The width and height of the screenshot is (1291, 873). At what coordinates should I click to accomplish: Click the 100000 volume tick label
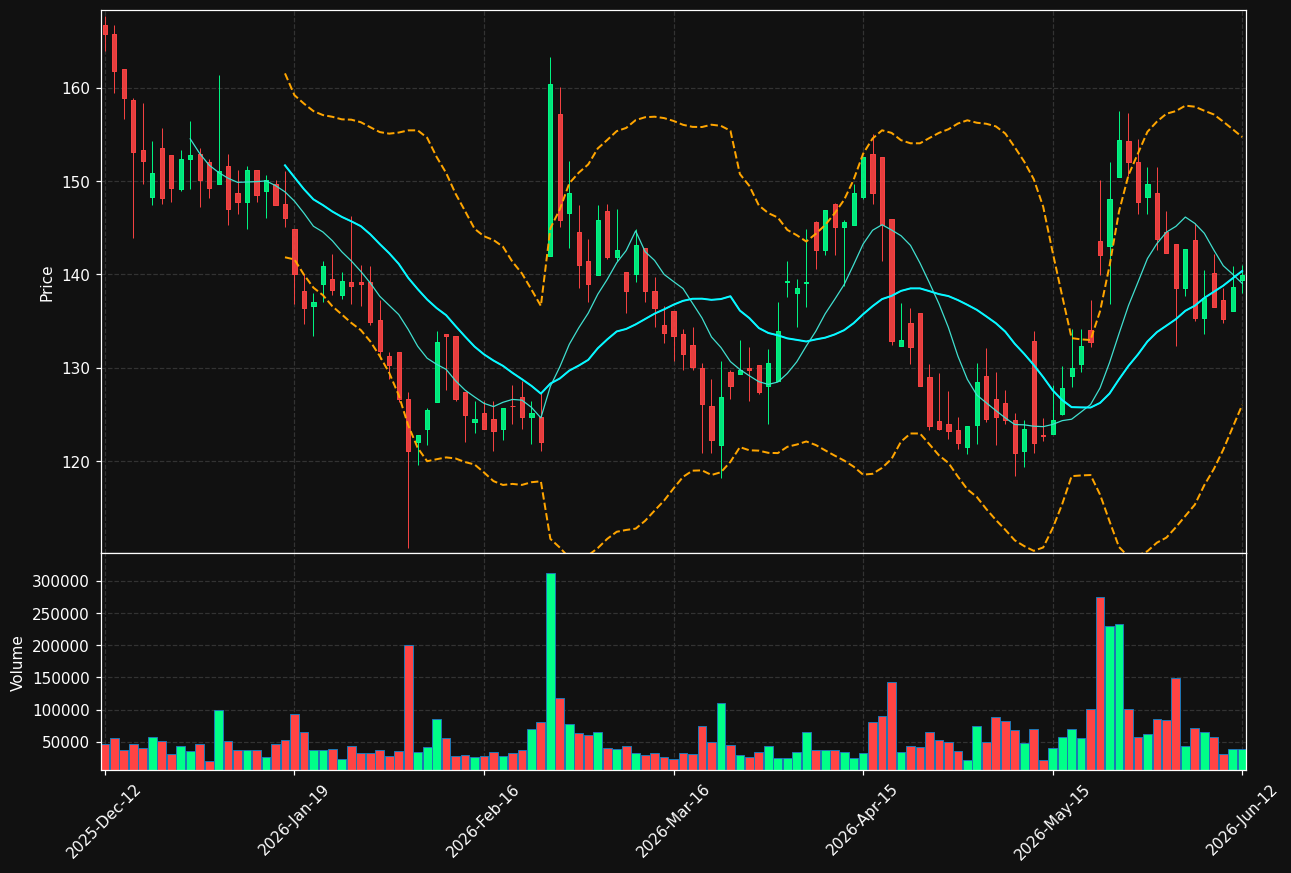point(63,710)
